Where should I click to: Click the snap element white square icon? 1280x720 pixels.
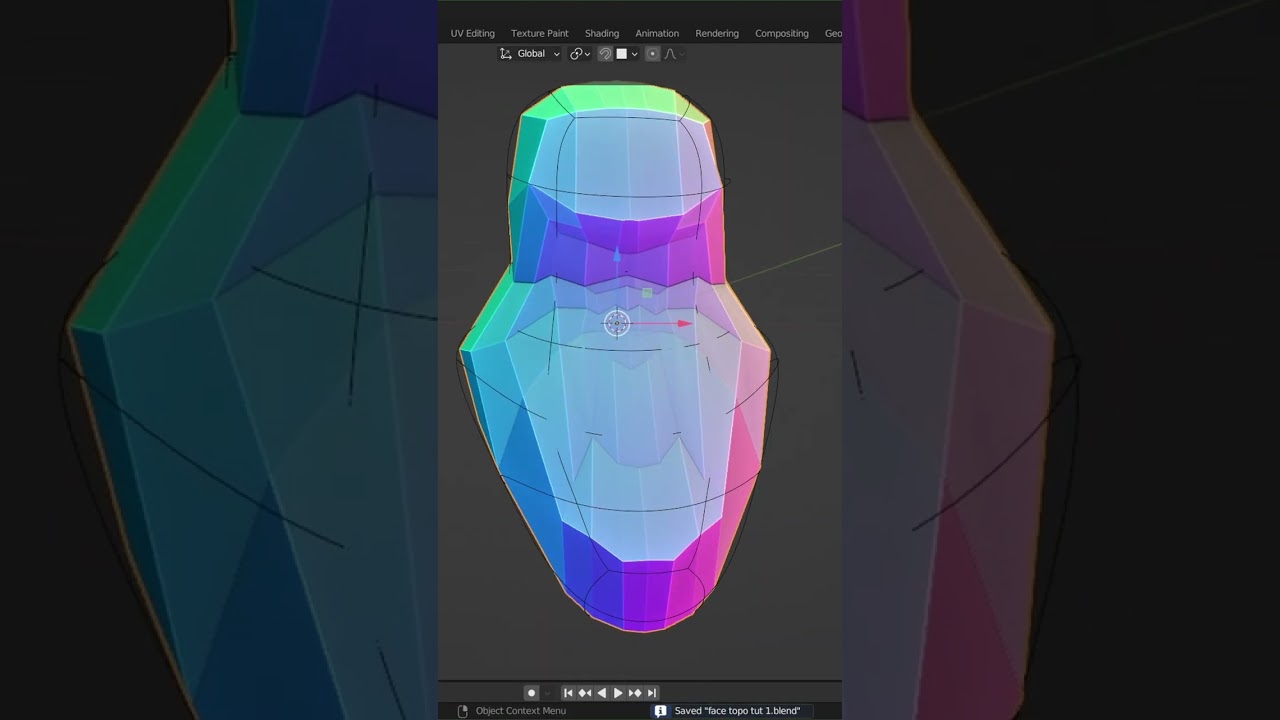(x=621, y=54)
